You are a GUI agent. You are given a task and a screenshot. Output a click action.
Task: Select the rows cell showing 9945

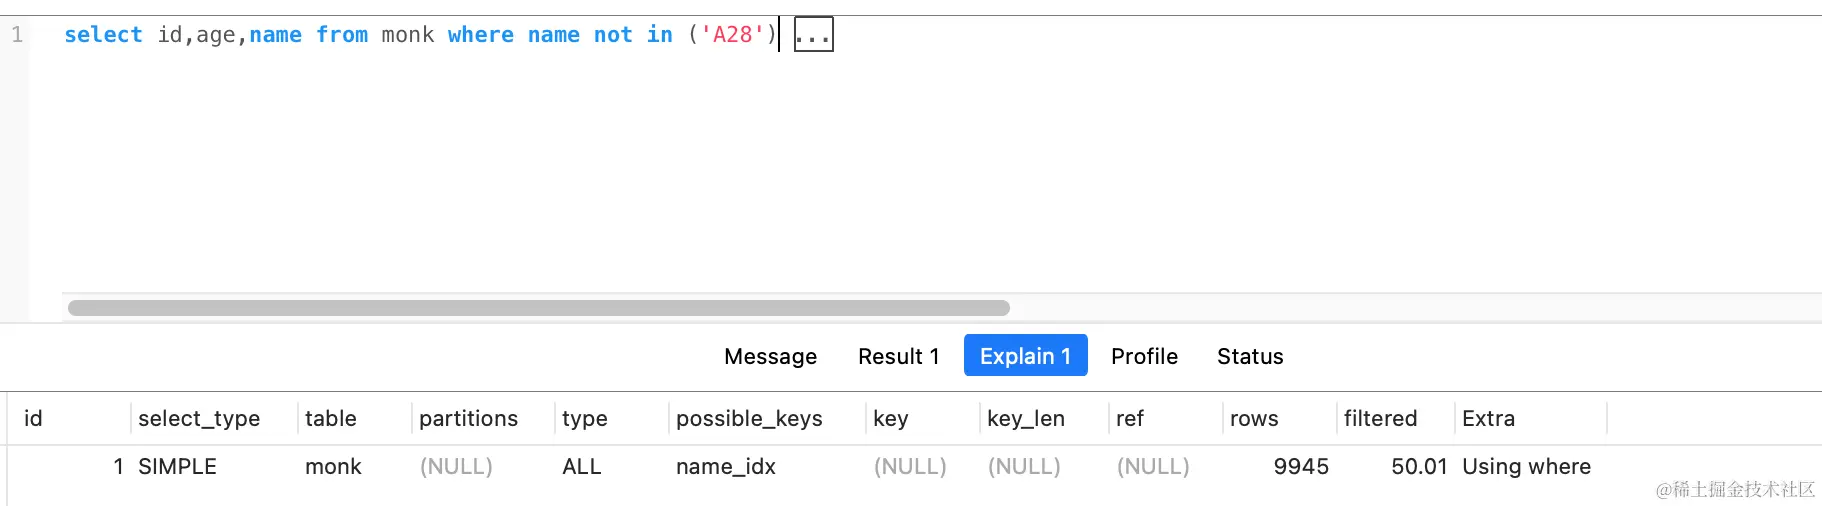tap(1301, 466)
